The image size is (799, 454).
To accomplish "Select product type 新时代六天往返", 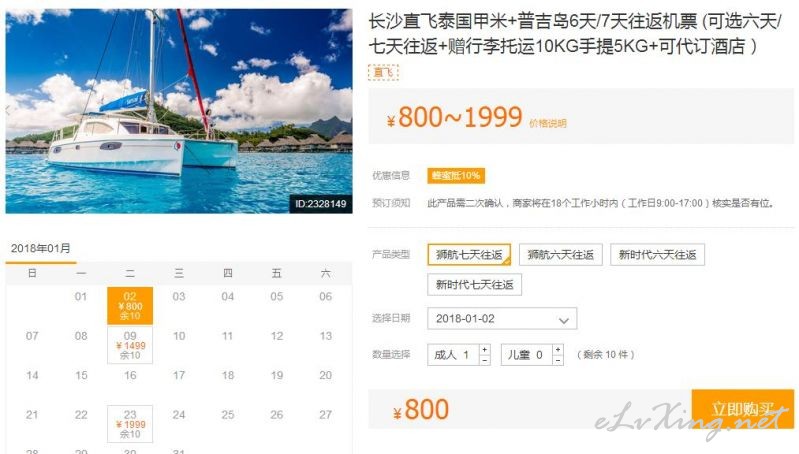I will tap(657, 255).
